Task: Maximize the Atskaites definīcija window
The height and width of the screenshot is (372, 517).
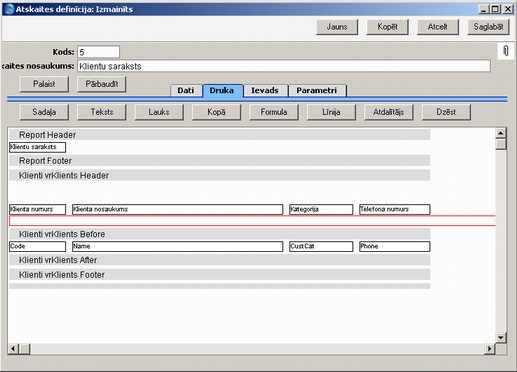Action: (x=495, y=9)
